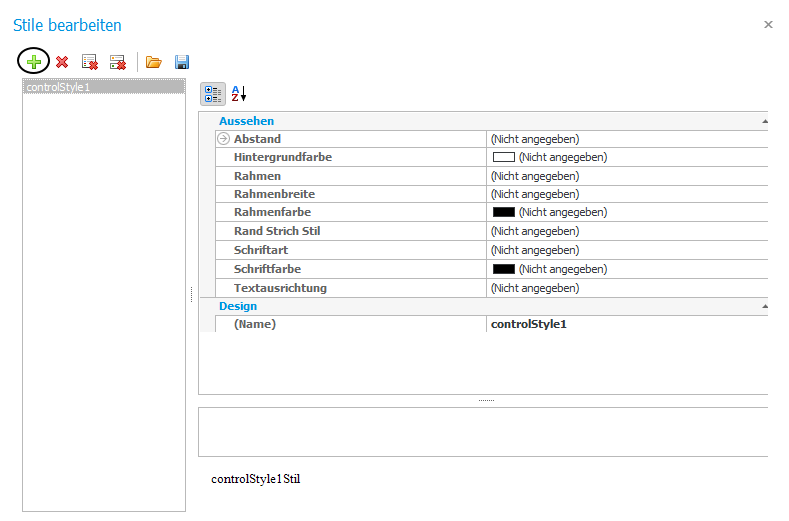Collapse the Aussehen category
Screen dimensions: 789x521
click(764, 121)
